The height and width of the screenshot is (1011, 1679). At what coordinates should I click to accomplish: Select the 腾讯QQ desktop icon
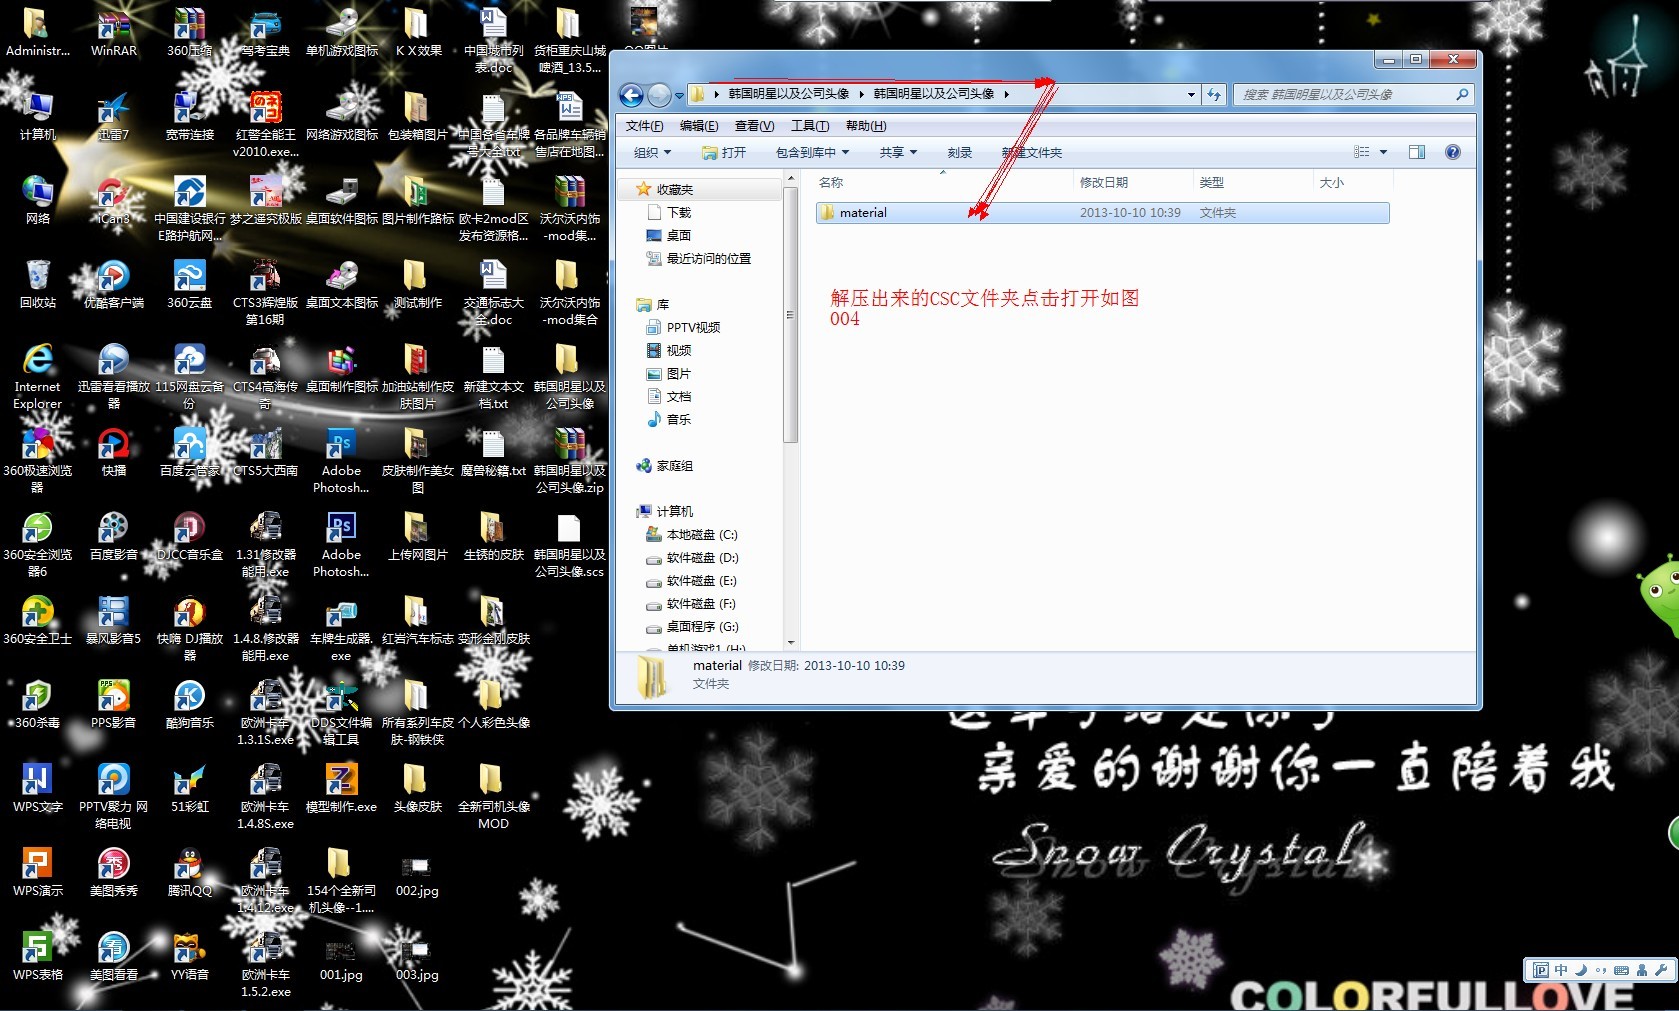[190, 872]
